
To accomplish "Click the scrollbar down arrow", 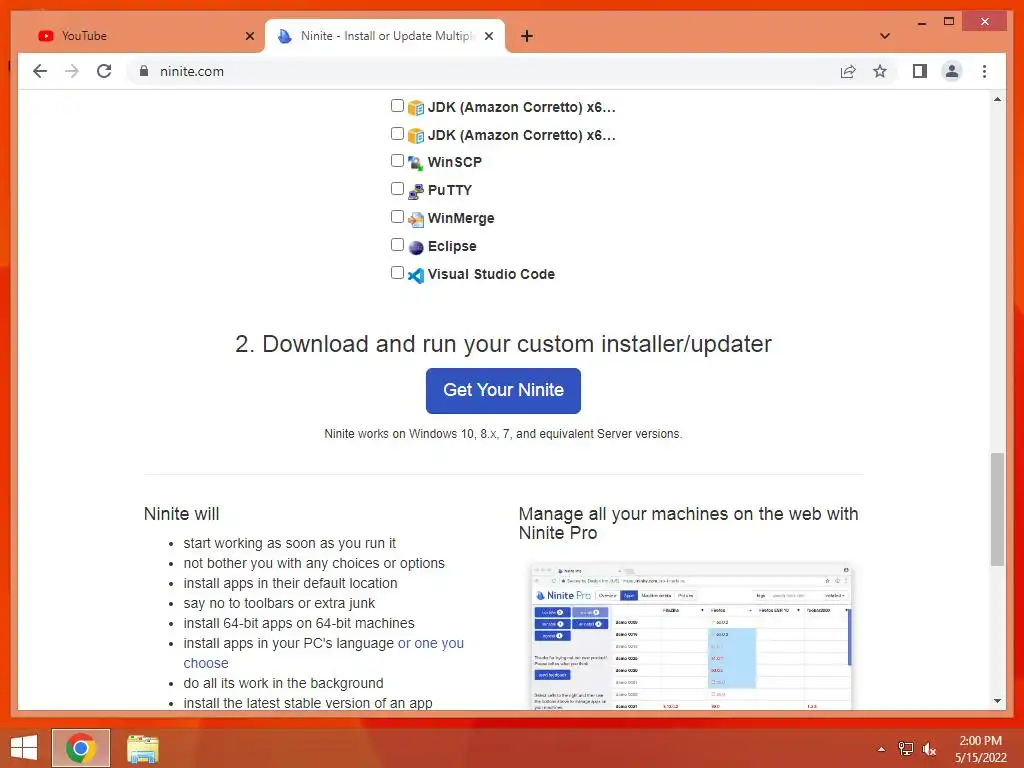I will [x=997, y=701].
